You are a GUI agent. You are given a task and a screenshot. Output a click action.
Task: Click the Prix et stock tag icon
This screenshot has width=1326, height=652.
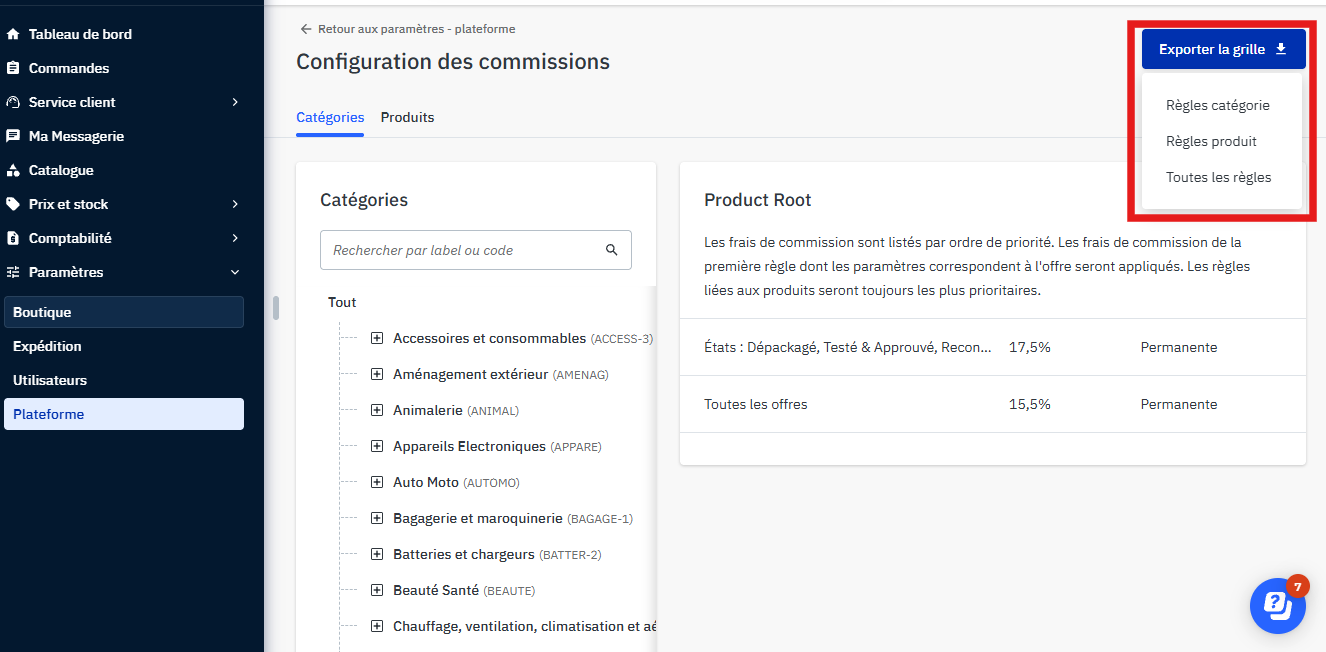[x=13, y=204]
